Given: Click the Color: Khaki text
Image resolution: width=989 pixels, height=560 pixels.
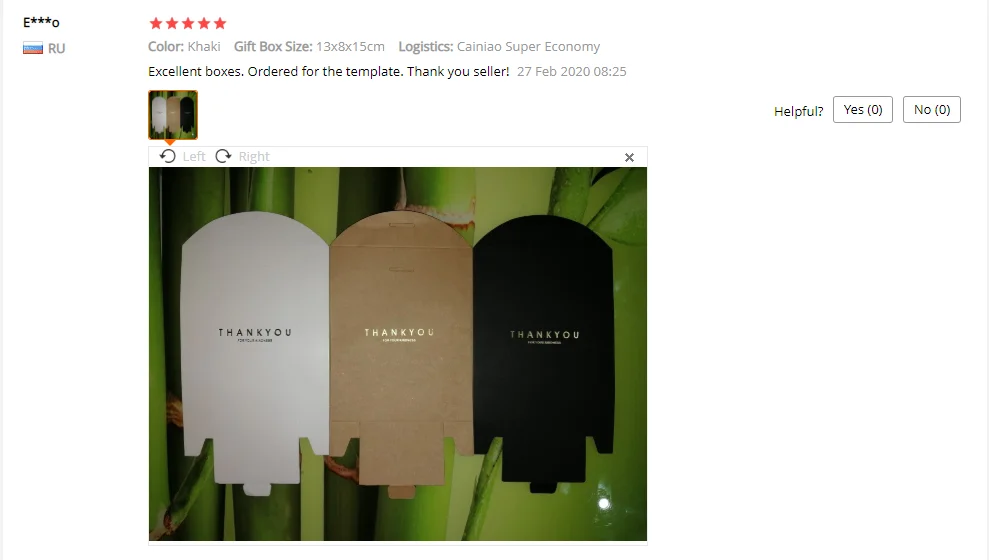Looking at the screenshot, I should (x=184, y=47).
